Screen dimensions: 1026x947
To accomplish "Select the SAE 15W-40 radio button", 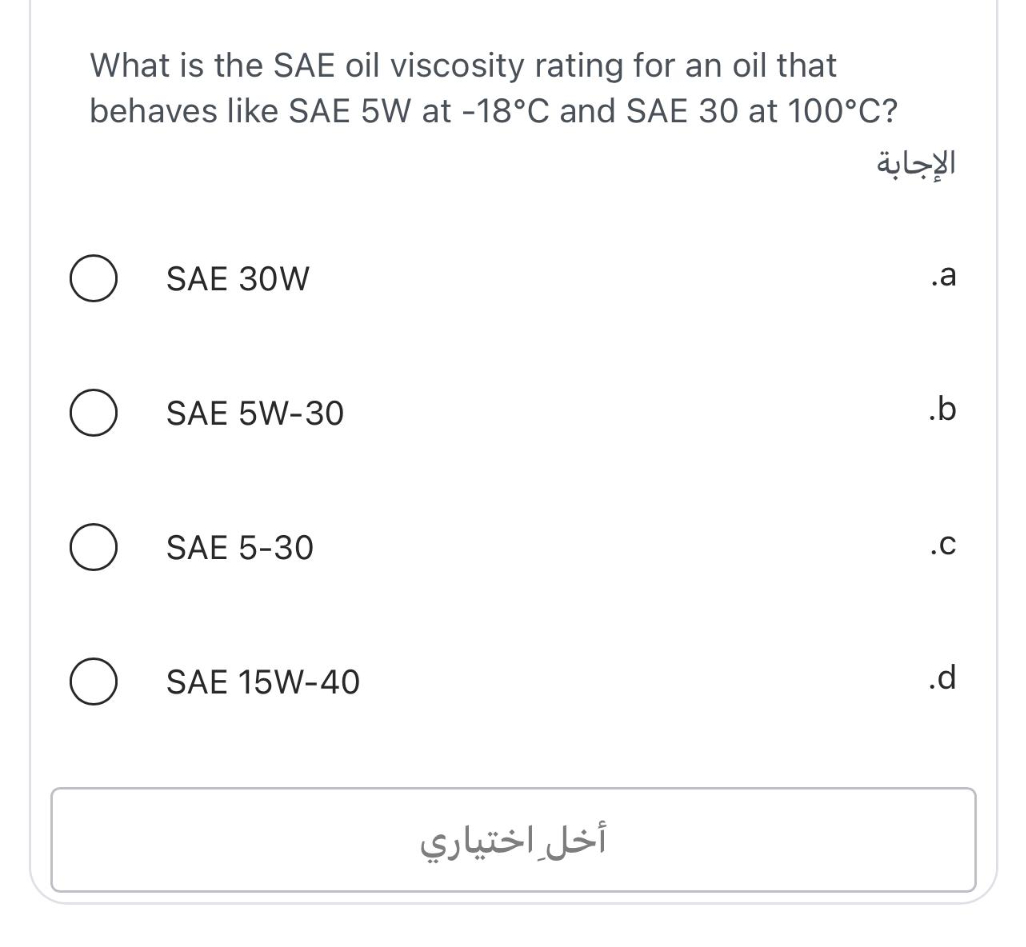I will [93, 681].
